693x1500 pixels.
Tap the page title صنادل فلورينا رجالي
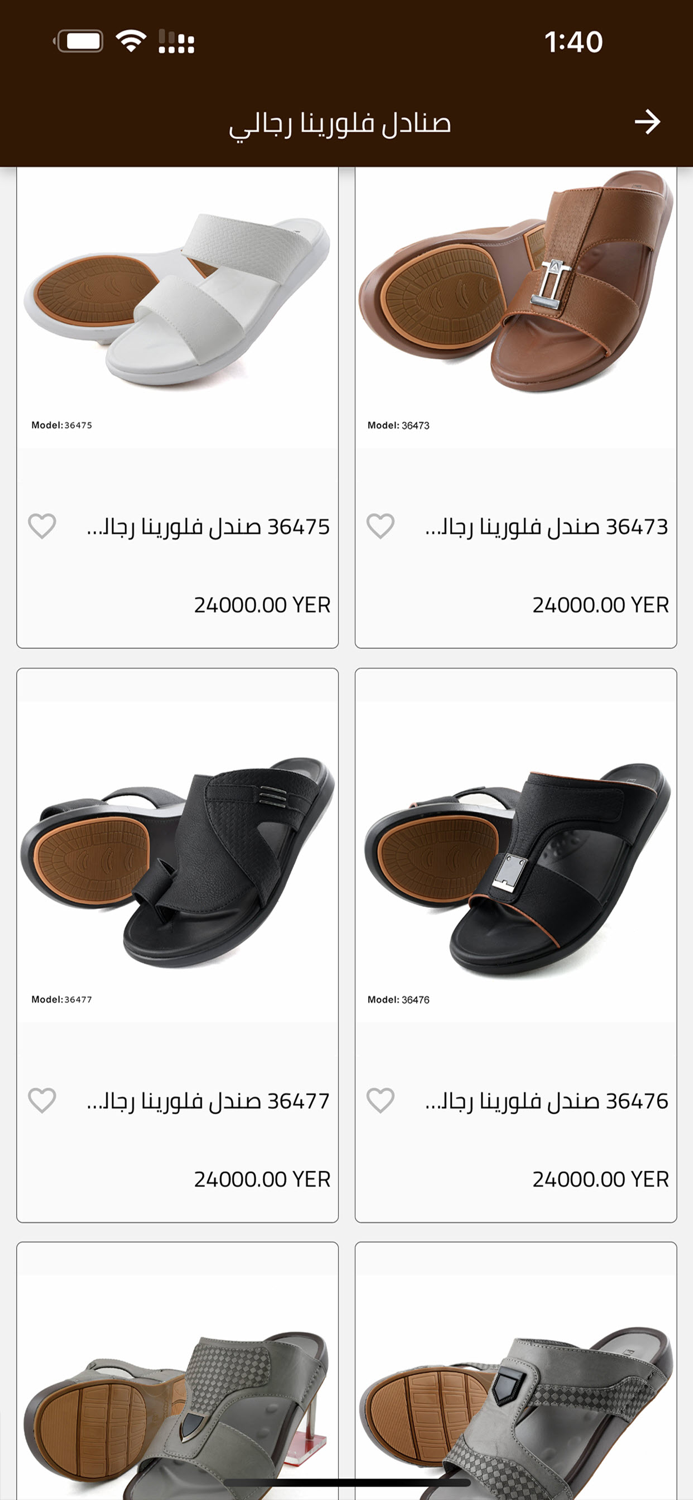340,124
